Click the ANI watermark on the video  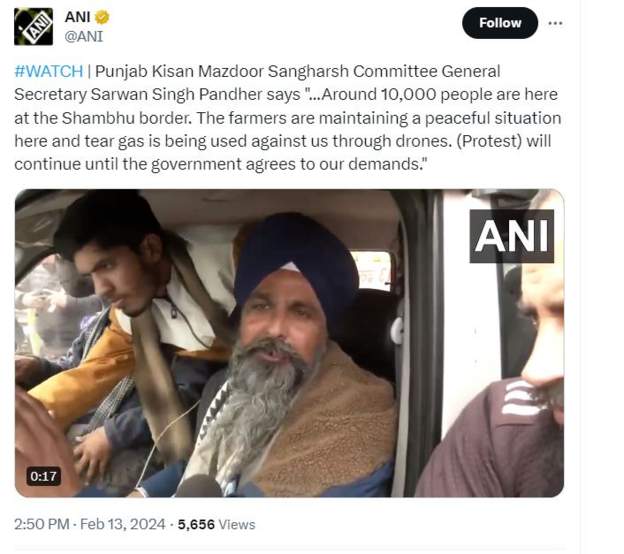click(x=511, y=236)
